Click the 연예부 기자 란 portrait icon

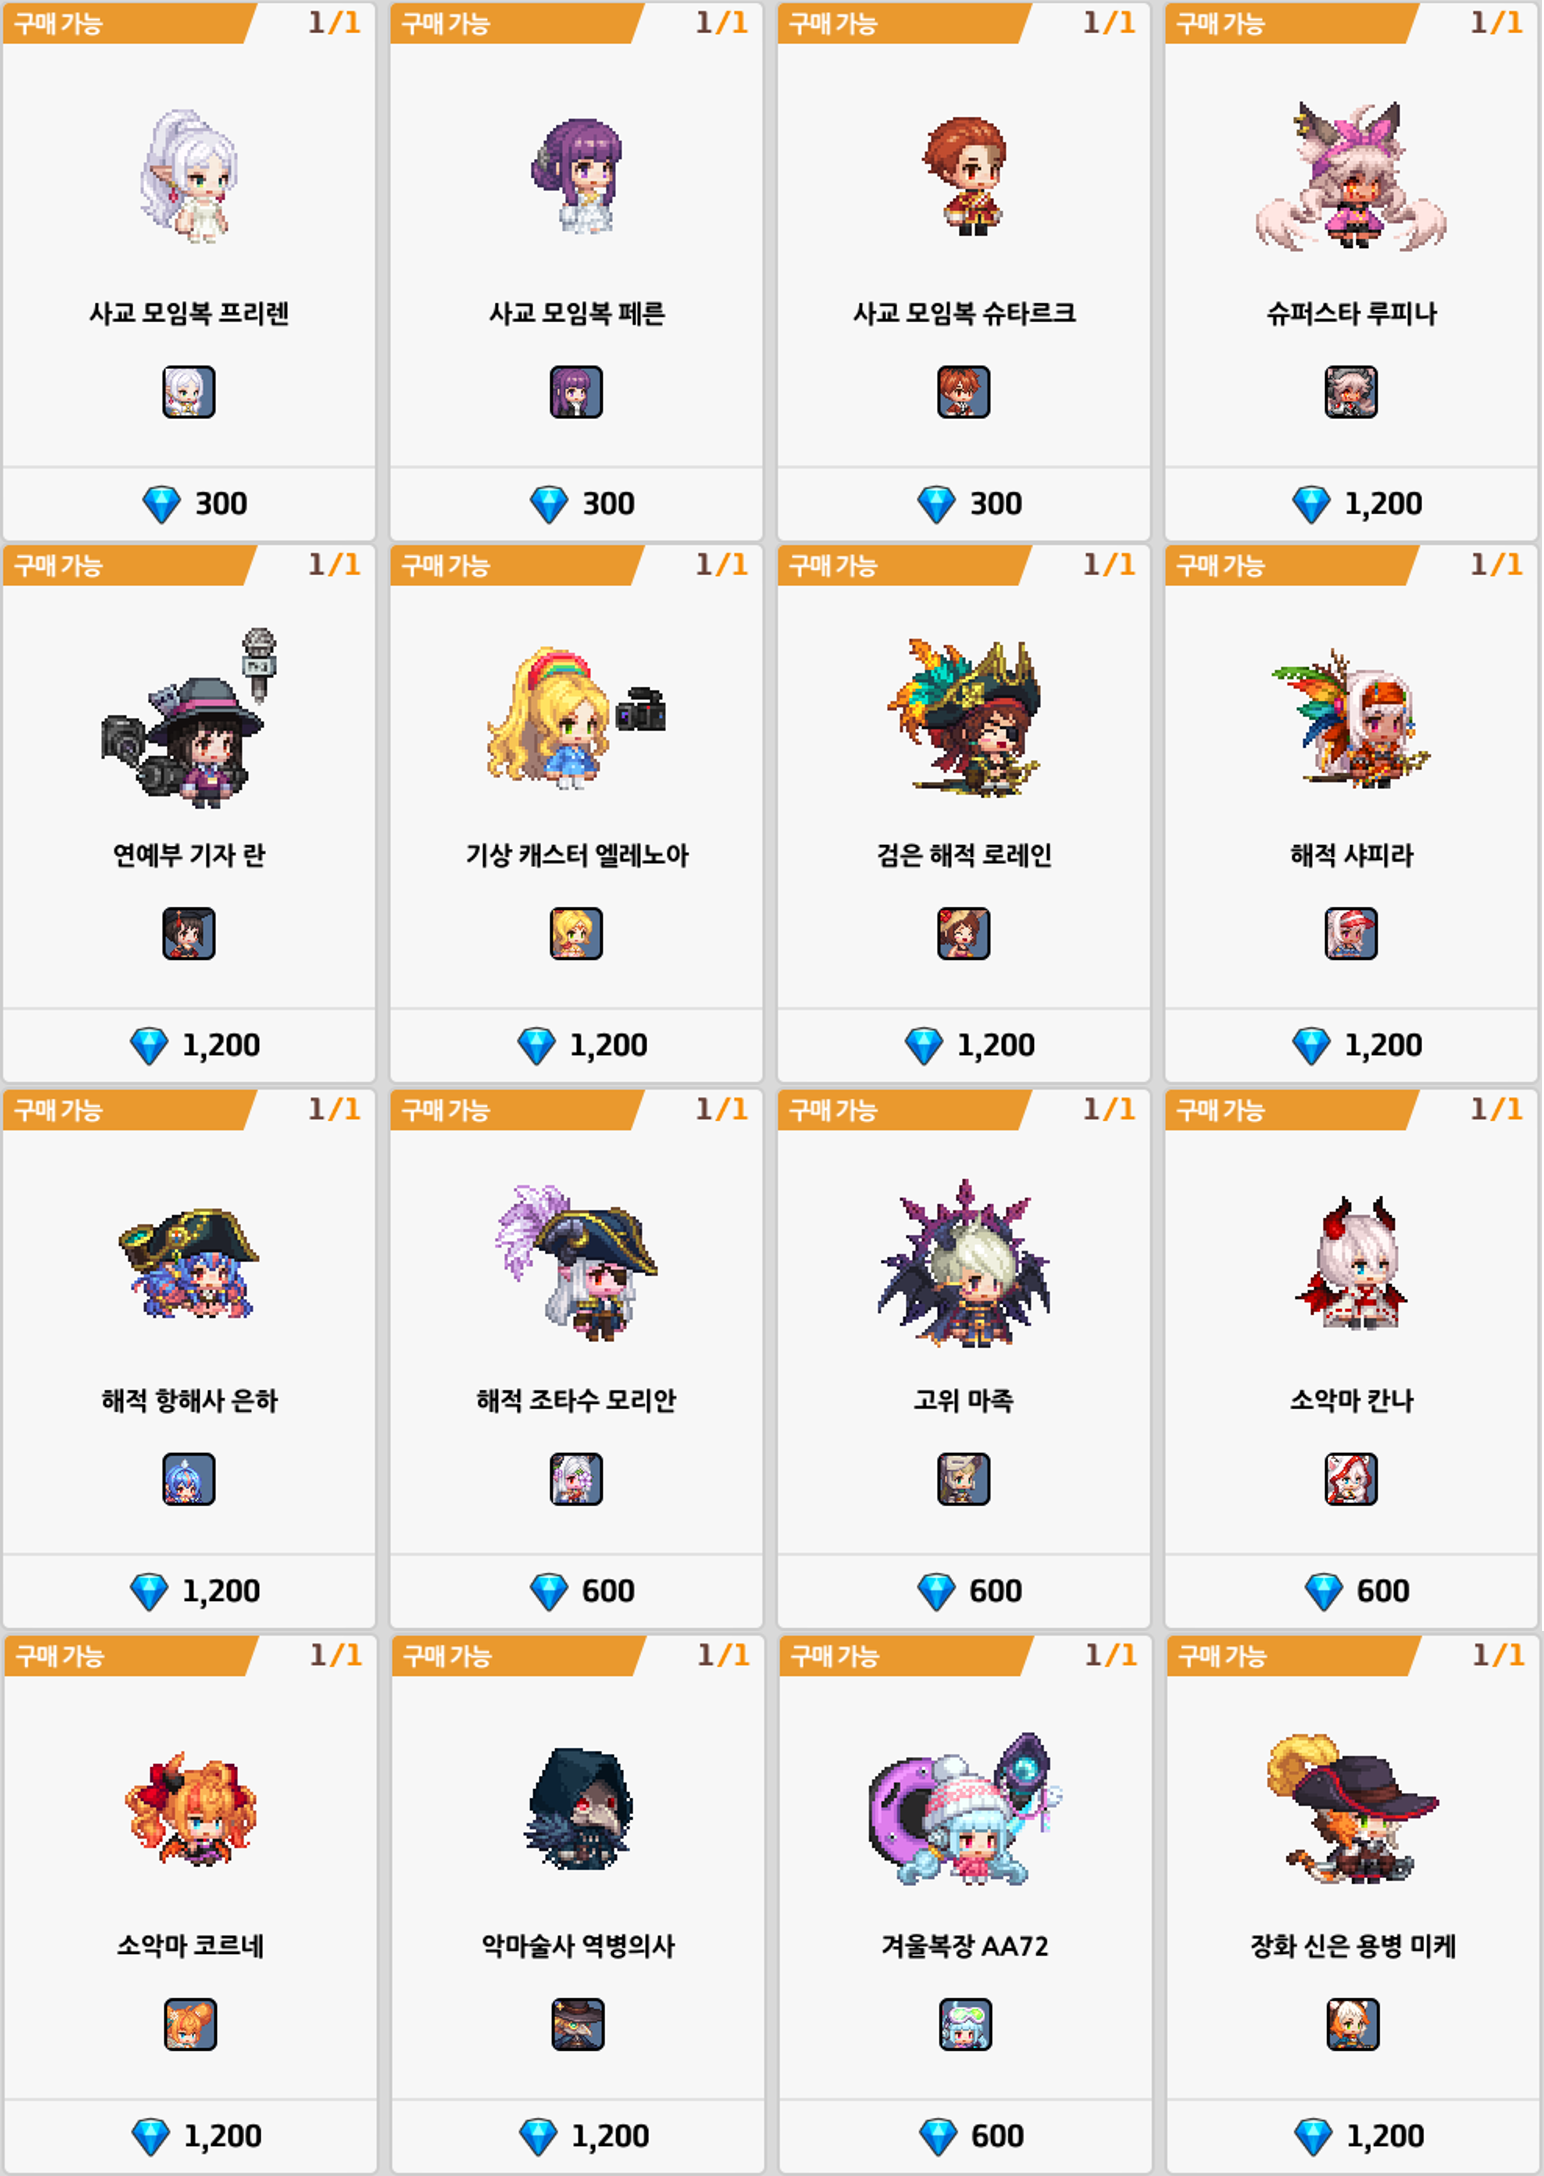click(188, 934)
